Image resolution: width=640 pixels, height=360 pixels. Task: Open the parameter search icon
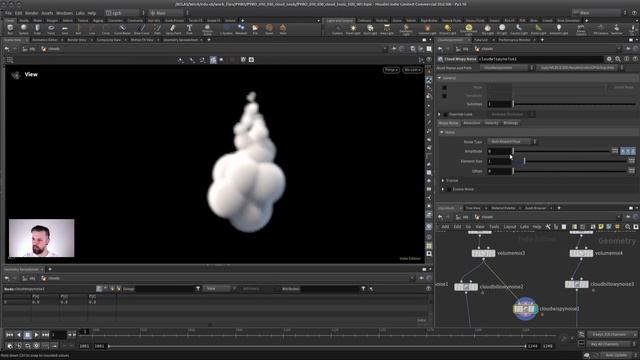pyautogui.click(x=618, y=59)
